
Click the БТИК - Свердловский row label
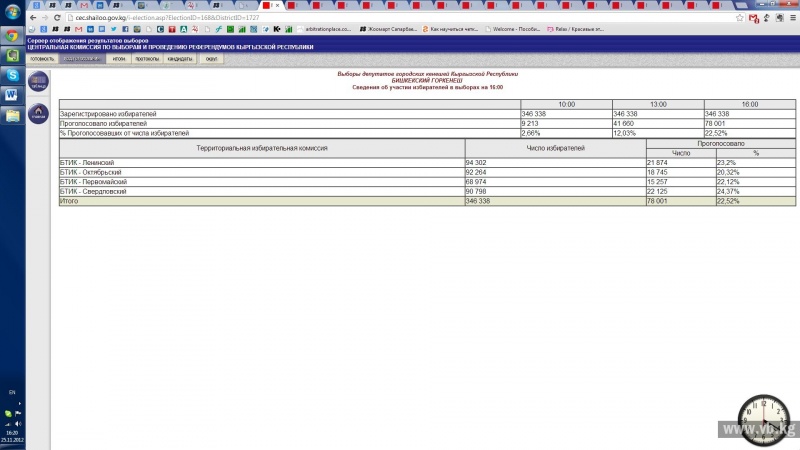tap(93, 192)
